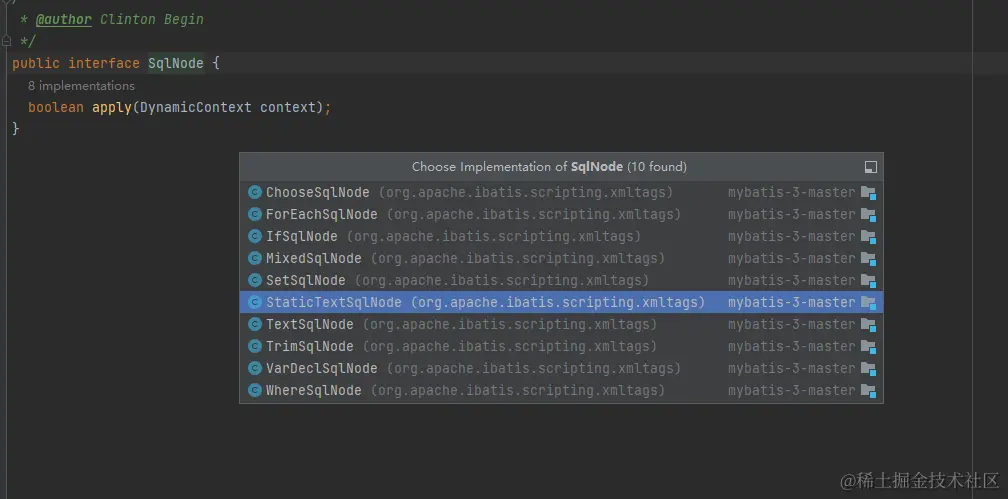Screen dimensions: 1008x499
Task: Click the SqlNode interface name in code
Action: click(176, 63)
